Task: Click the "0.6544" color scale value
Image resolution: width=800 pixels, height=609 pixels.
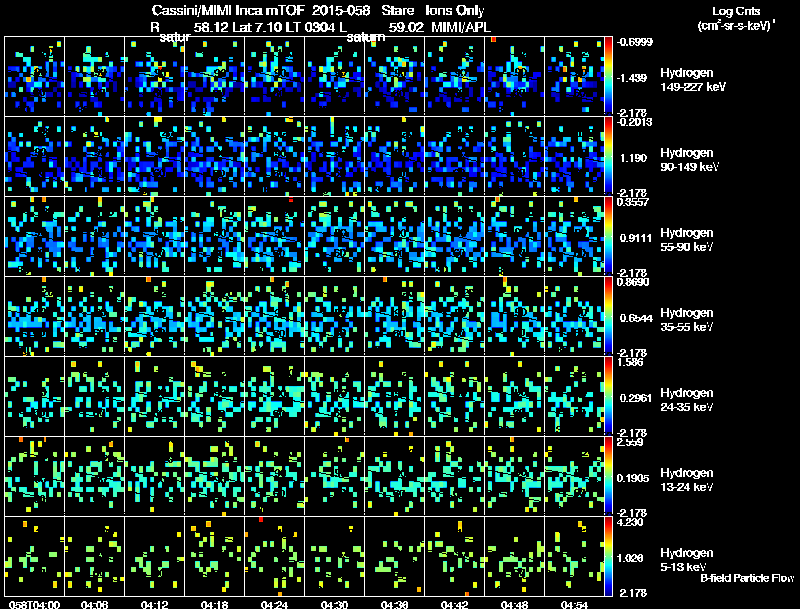Action: 636,318
